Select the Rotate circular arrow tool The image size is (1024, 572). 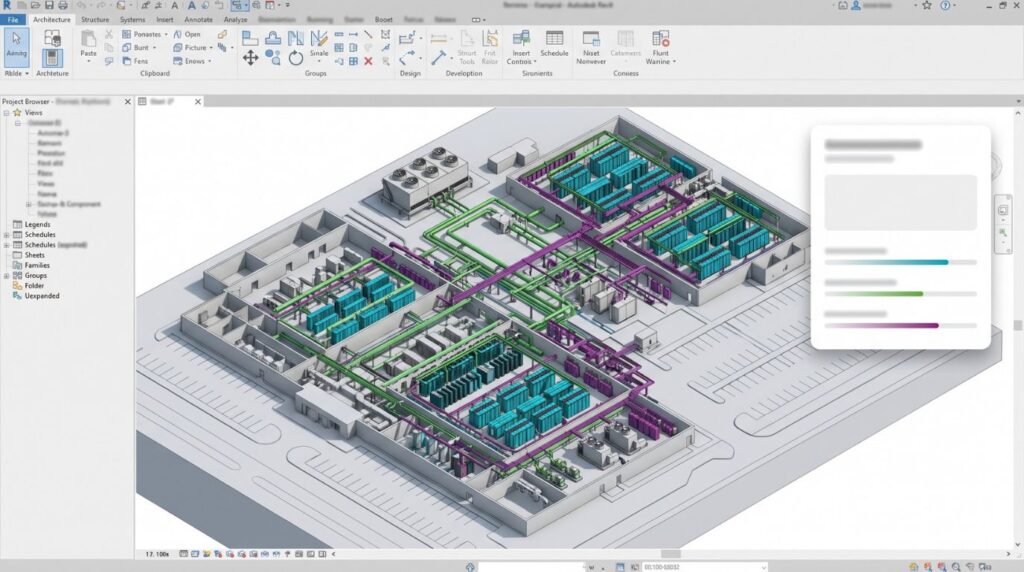click(296, 58)
